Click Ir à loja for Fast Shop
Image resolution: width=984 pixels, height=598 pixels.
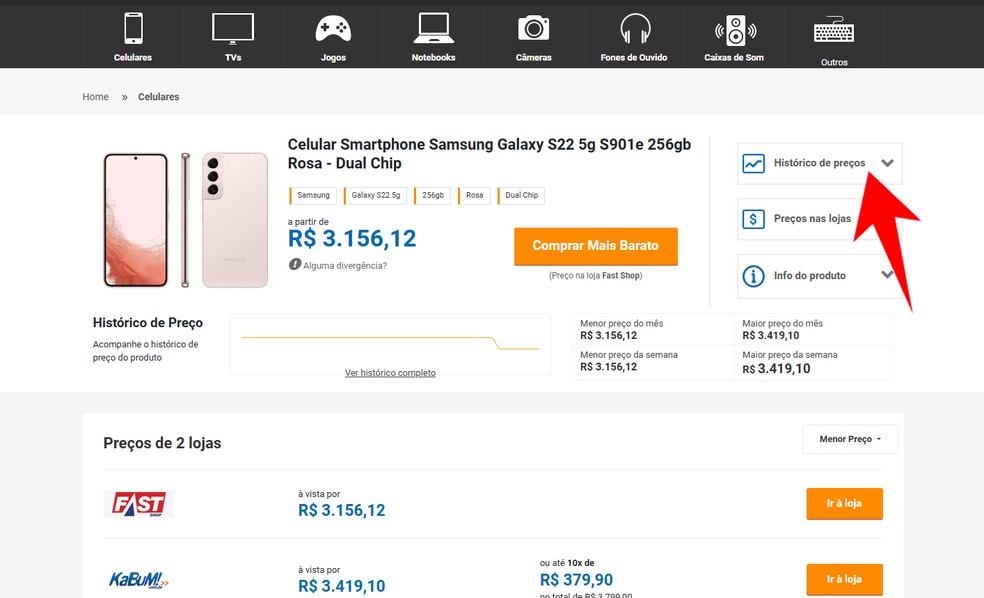pyautogui.click(x=844, y=504)
